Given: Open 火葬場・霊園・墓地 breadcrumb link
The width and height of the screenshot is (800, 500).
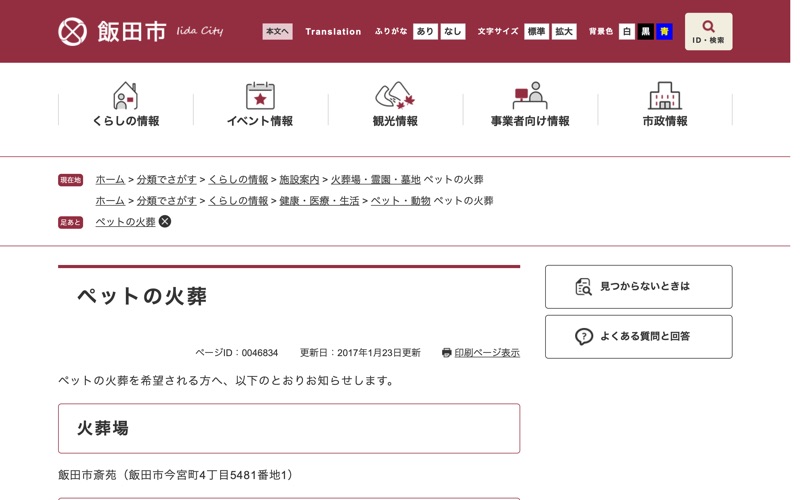Looking at the screenshot, I should [x=376, y=180].
